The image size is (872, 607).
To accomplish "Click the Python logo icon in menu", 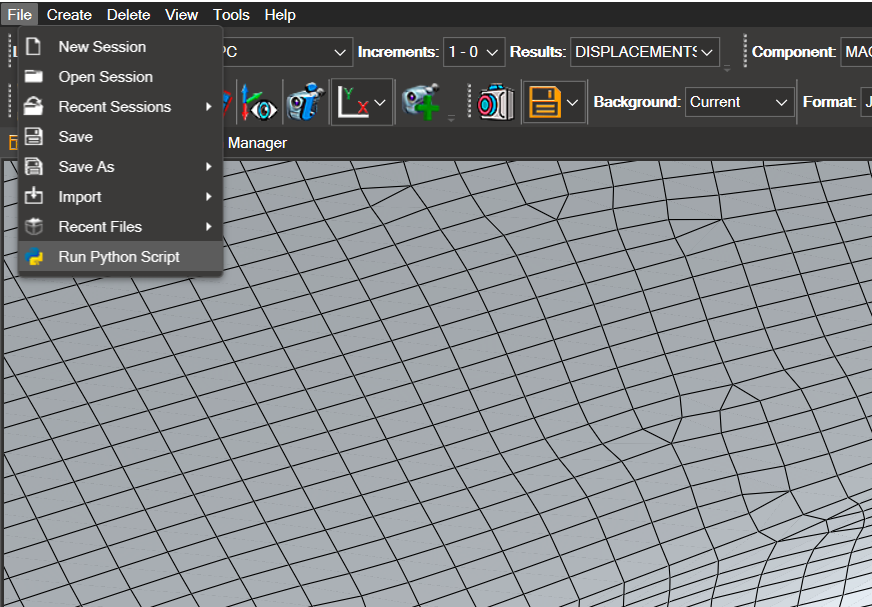I will click(34, 257).
